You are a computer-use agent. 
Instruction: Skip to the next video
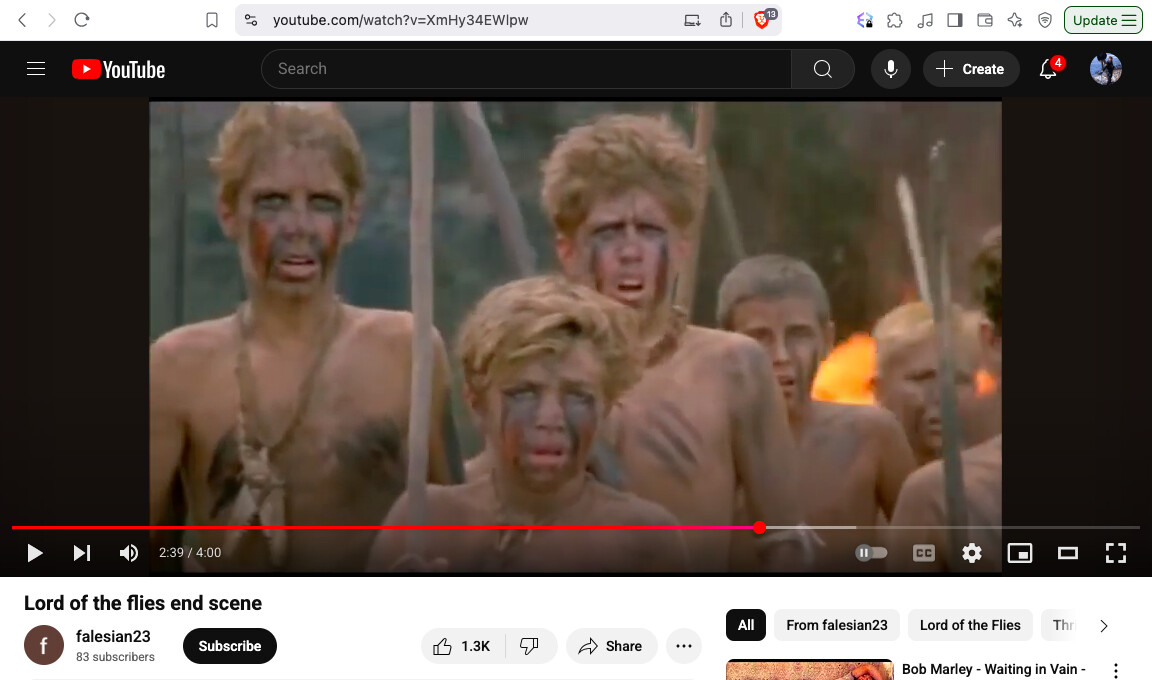(82, 552)
